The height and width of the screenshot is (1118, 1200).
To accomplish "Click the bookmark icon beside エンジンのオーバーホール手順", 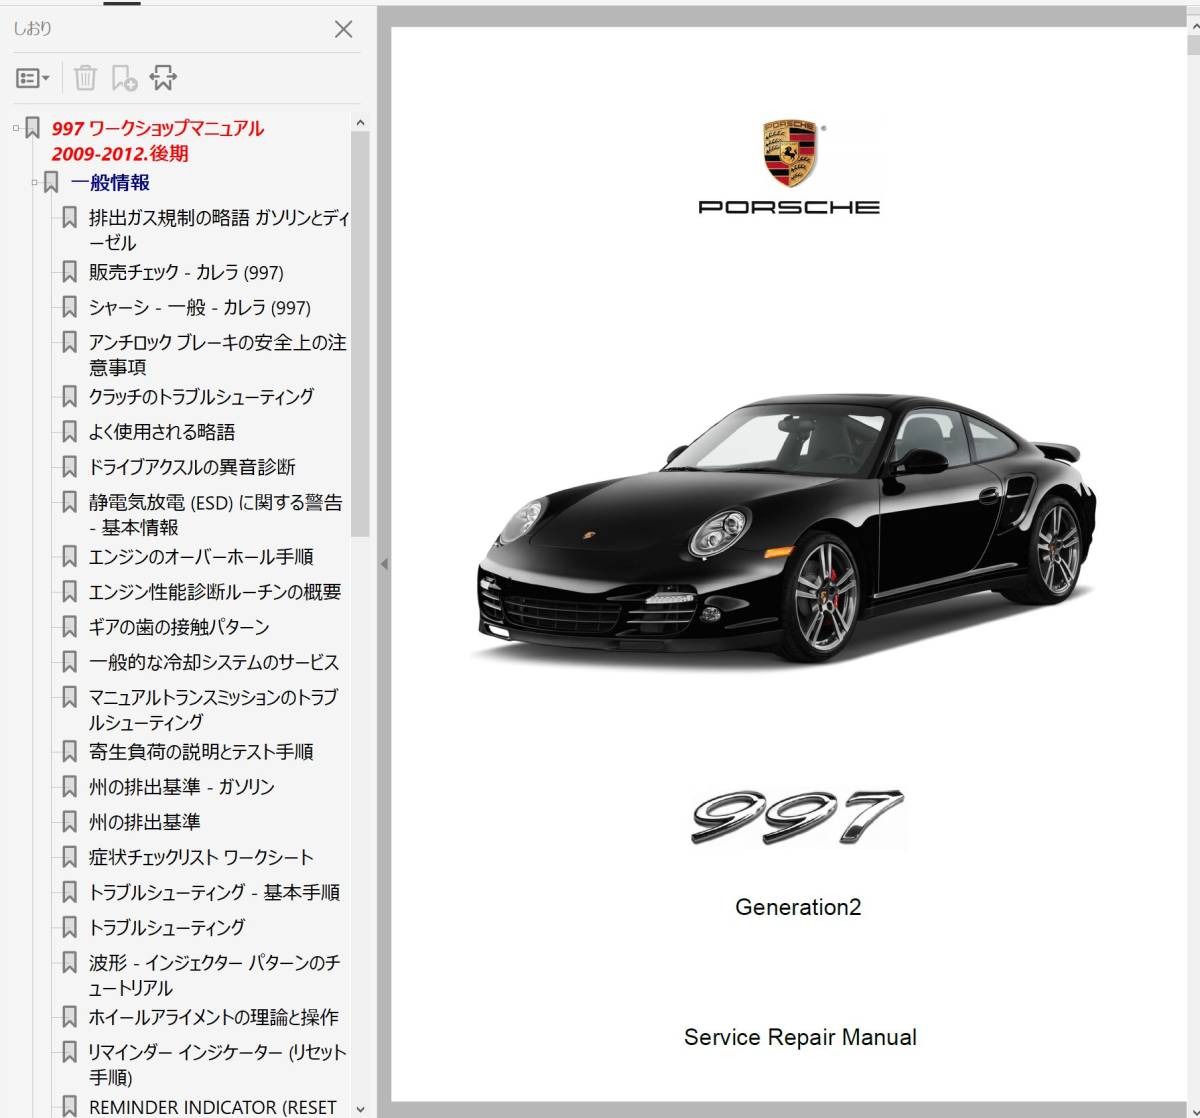I will click(x=69, y=557).
